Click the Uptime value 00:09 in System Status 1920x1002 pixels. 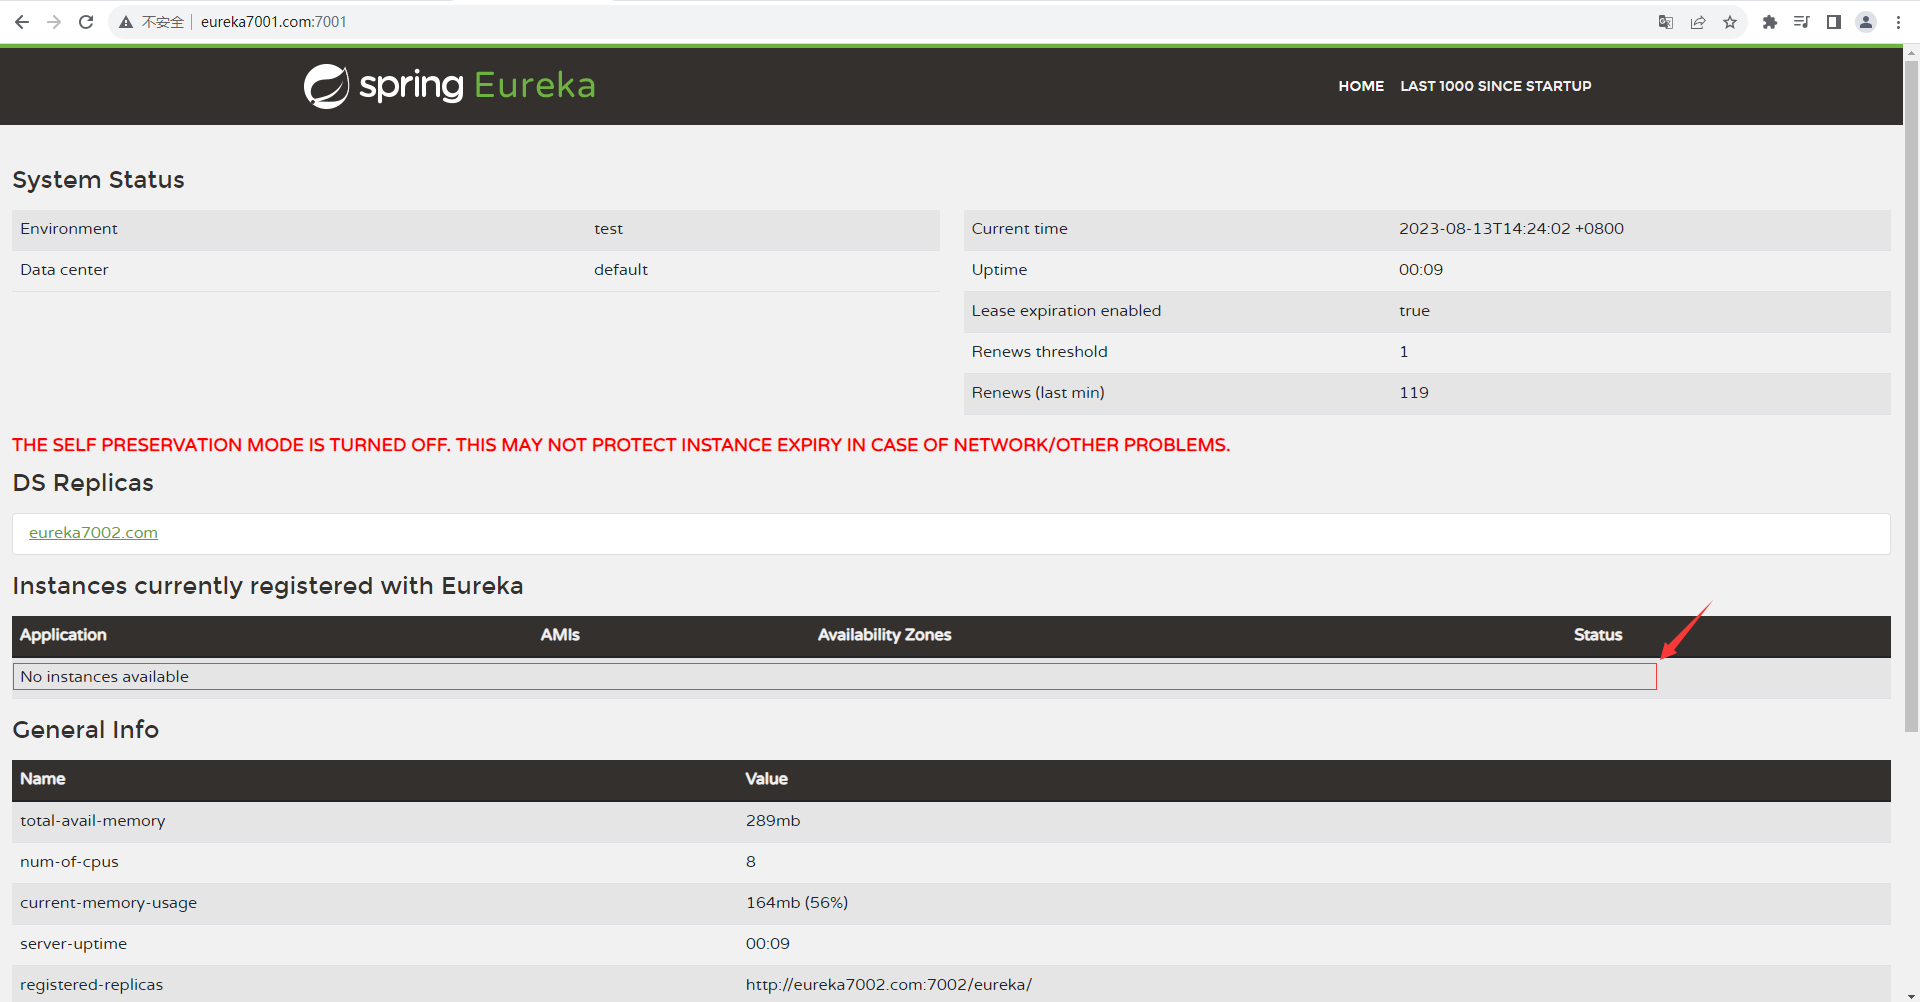pyautogui.click(x=1421, y=270)
